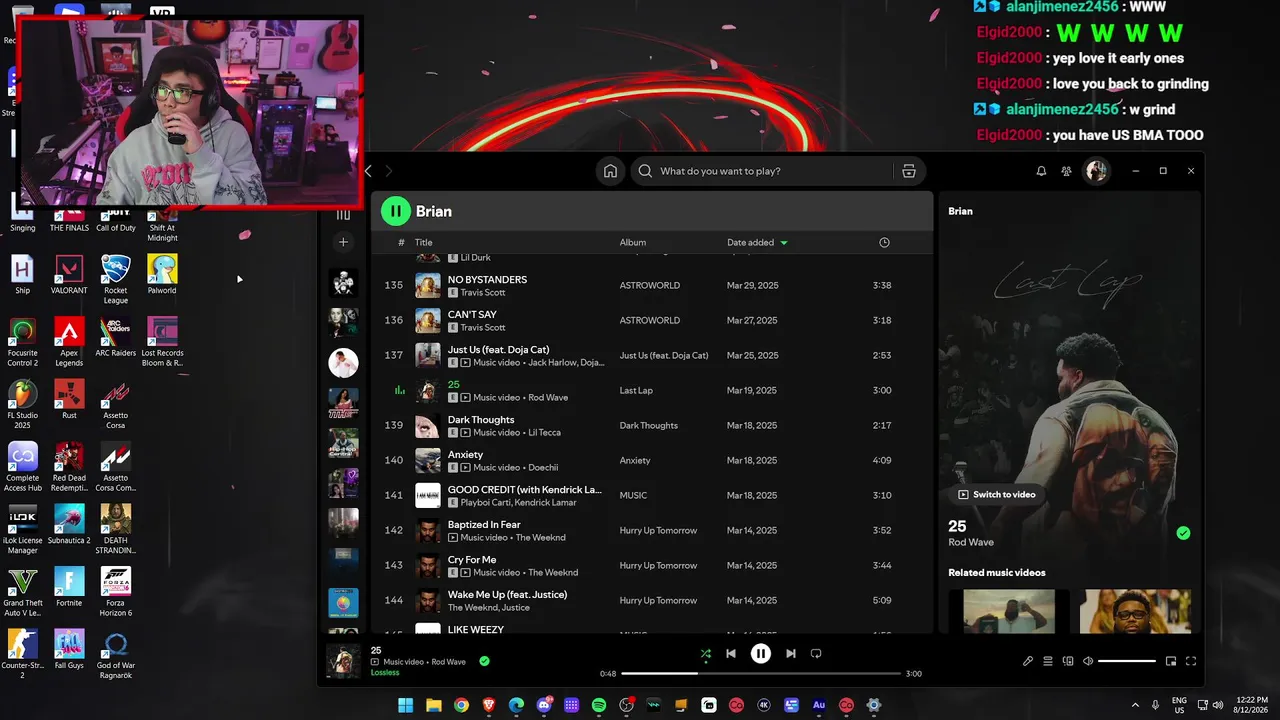
Task: Pause the Brian playlist with green button
Action: (396, 211)
